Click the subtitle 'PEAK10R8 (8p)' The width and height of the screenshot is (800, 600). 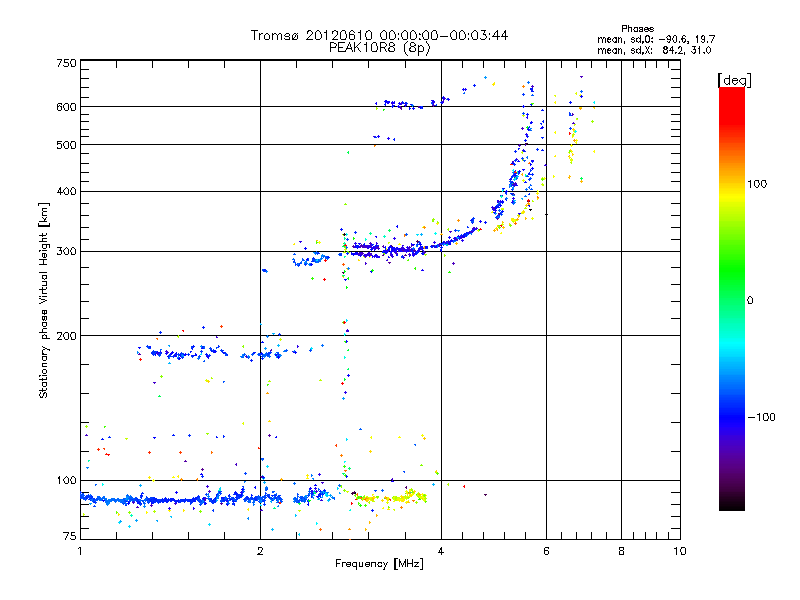(380, 48)
